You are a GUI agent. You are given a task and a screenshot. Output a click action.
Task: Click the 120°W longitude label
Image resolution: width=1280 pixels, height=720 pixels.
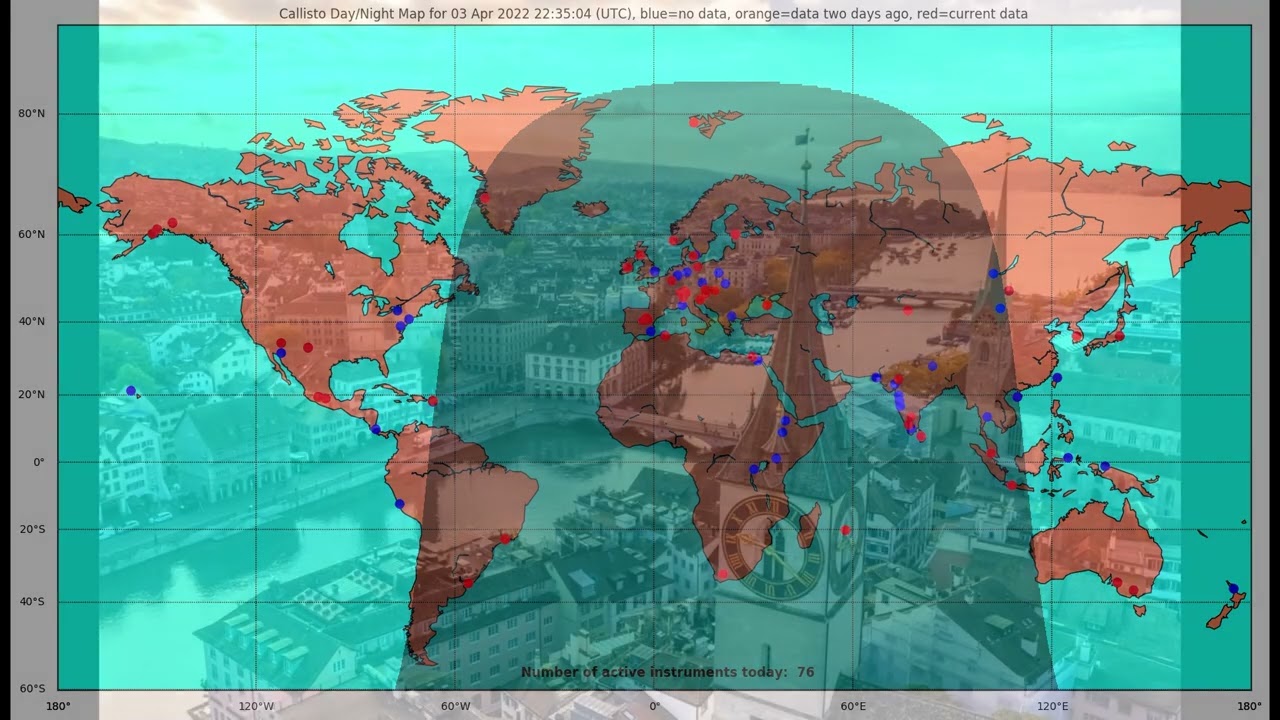pyautogui.click(x=256, y=706)
